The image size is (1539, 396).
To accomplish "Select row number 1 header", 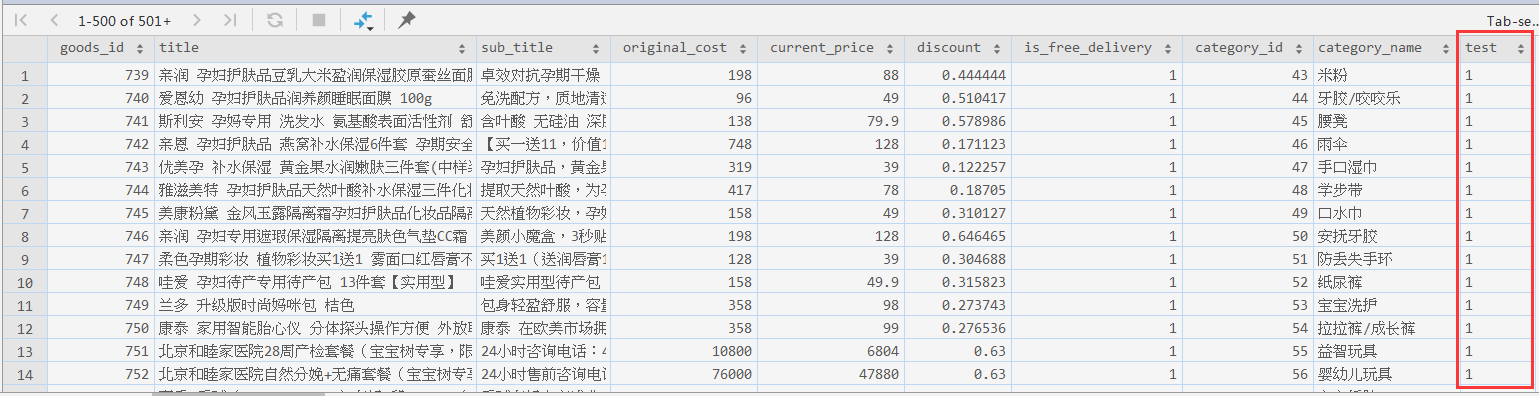I will [x=24, y=75].
